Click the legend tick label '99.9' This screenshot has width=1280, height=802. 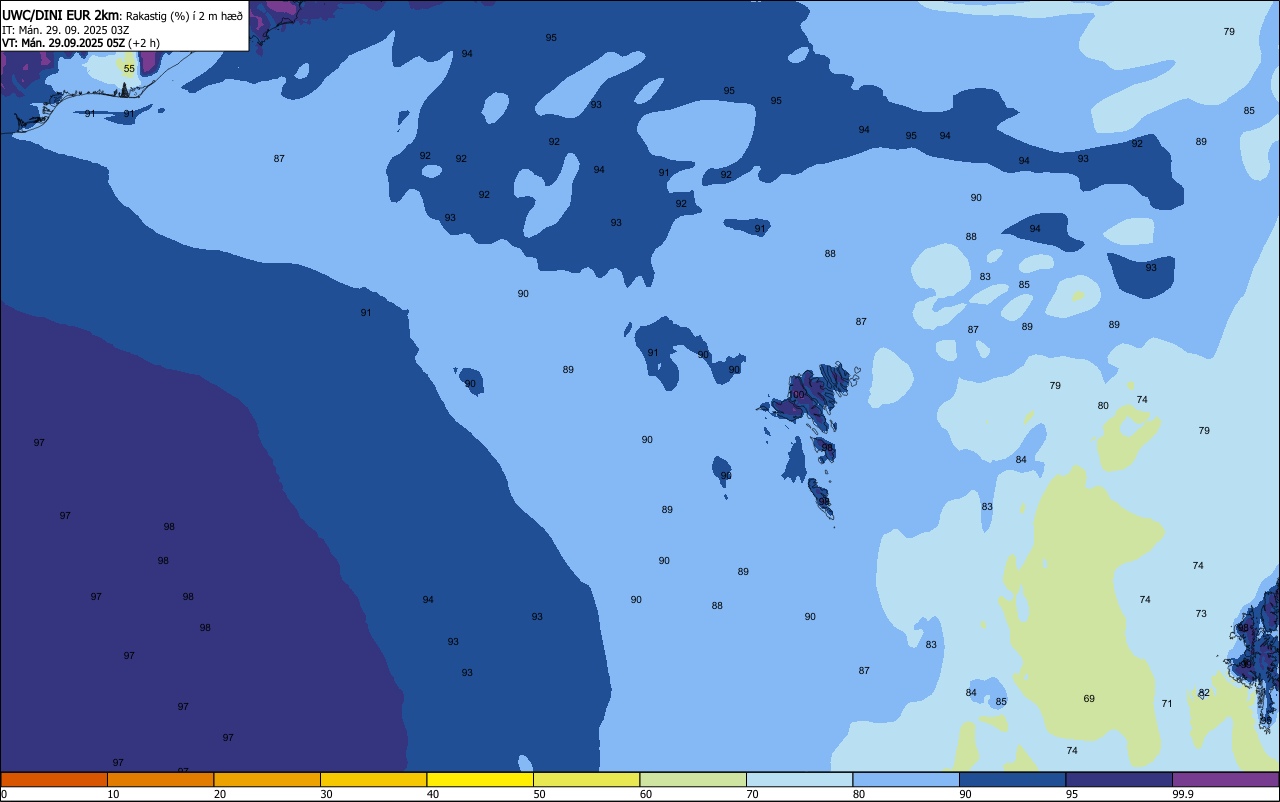pyautogui.click(x=1184, y=794)
